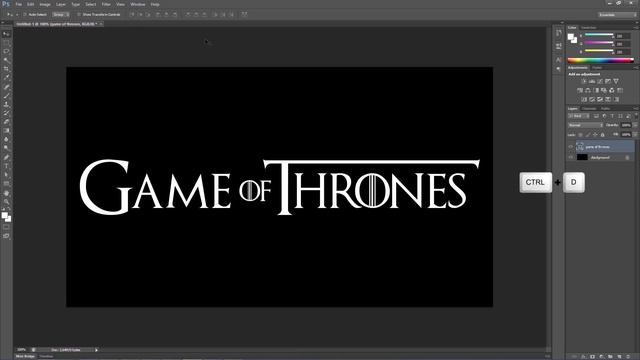Toggle layer filtering switch
Image resolution: width=640 pixels, height=360 pixels.
pyautogui.click(x=636, y=116)
